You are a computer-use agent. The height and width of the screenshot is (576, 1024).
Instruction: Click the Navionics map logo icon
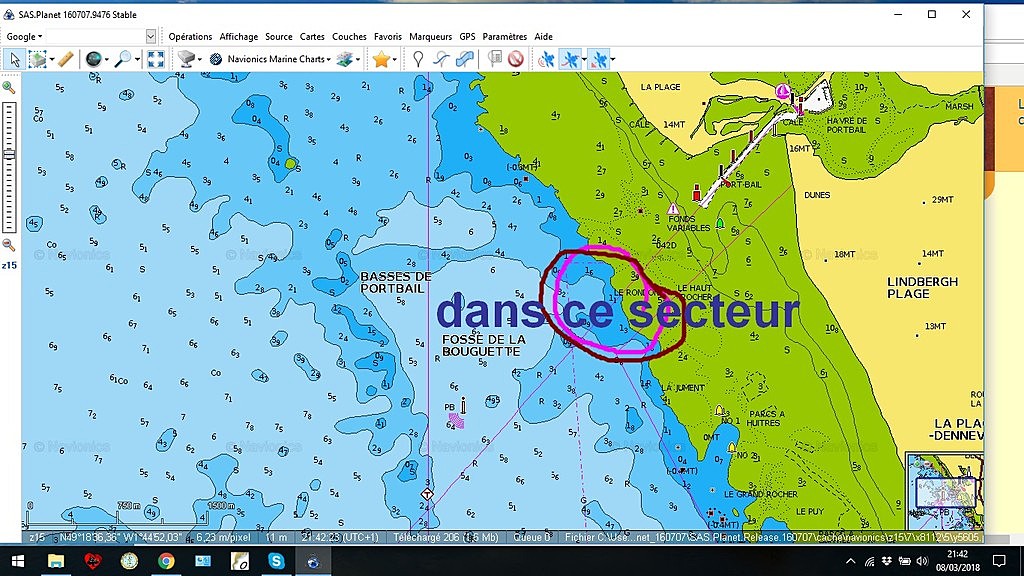[x=216, y=59]
